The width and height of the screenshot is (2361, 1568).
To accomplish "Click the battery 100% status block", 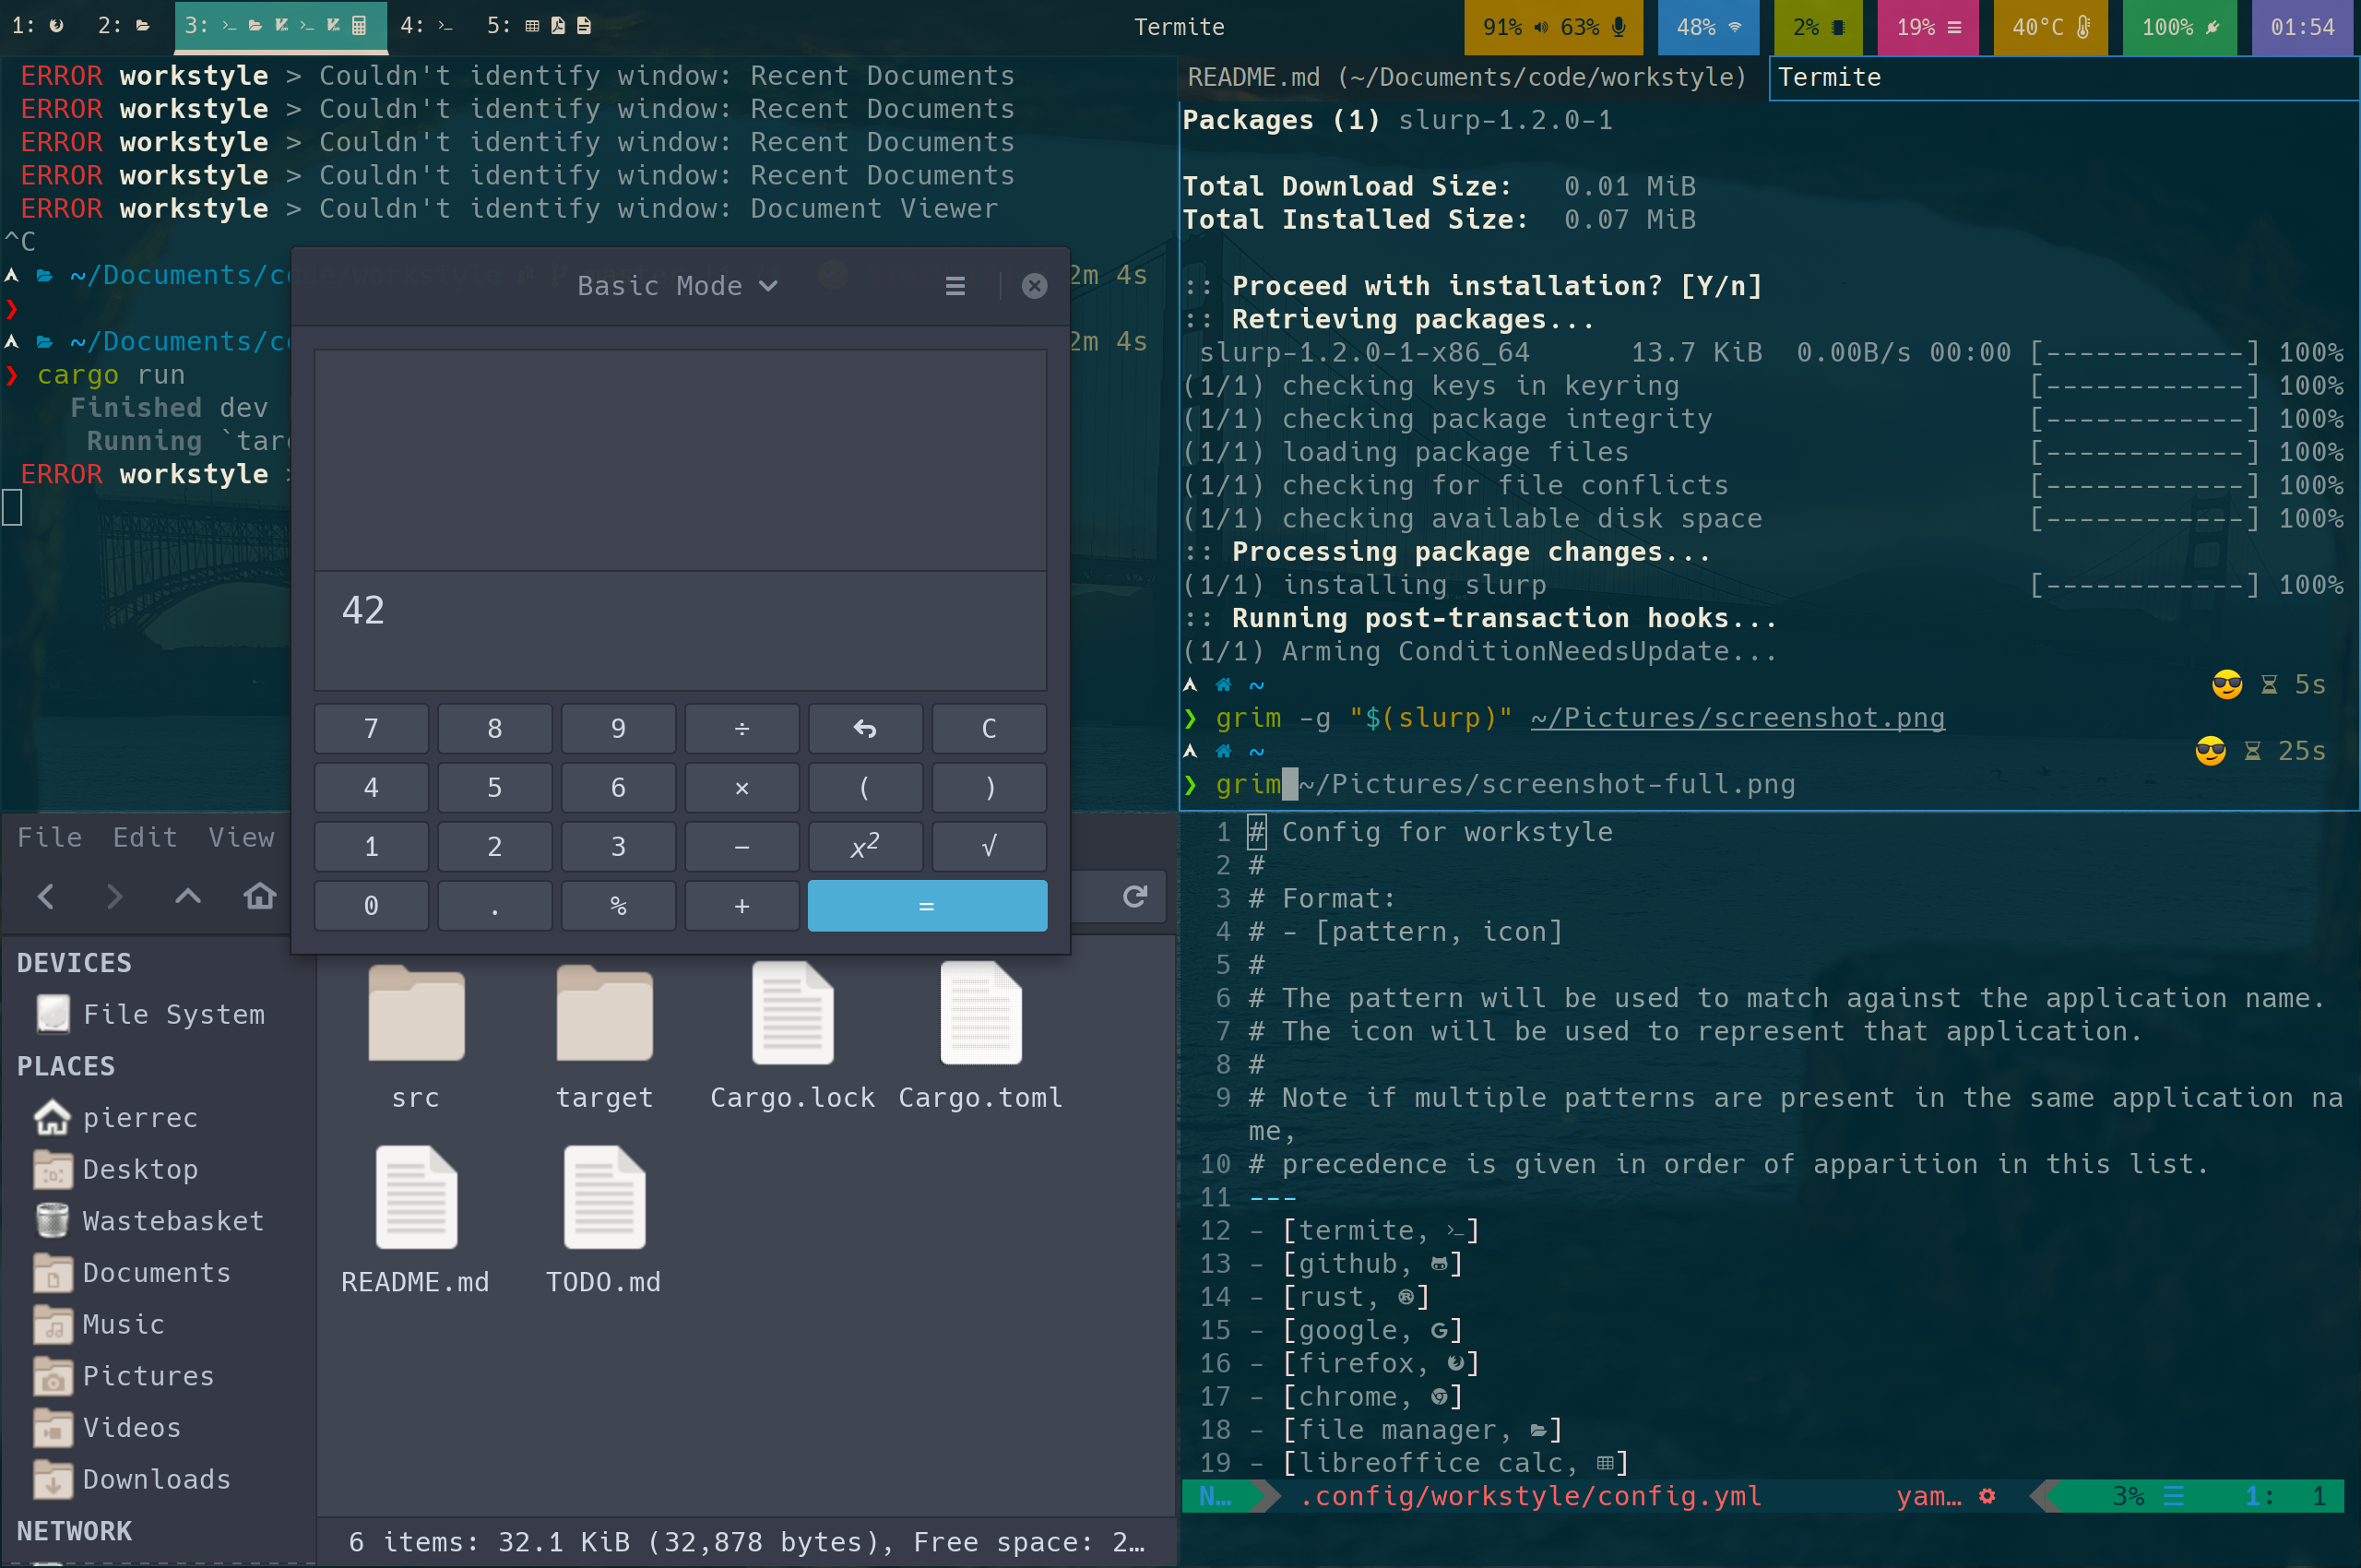I will pyautogui.click(x=2179, y=27).
